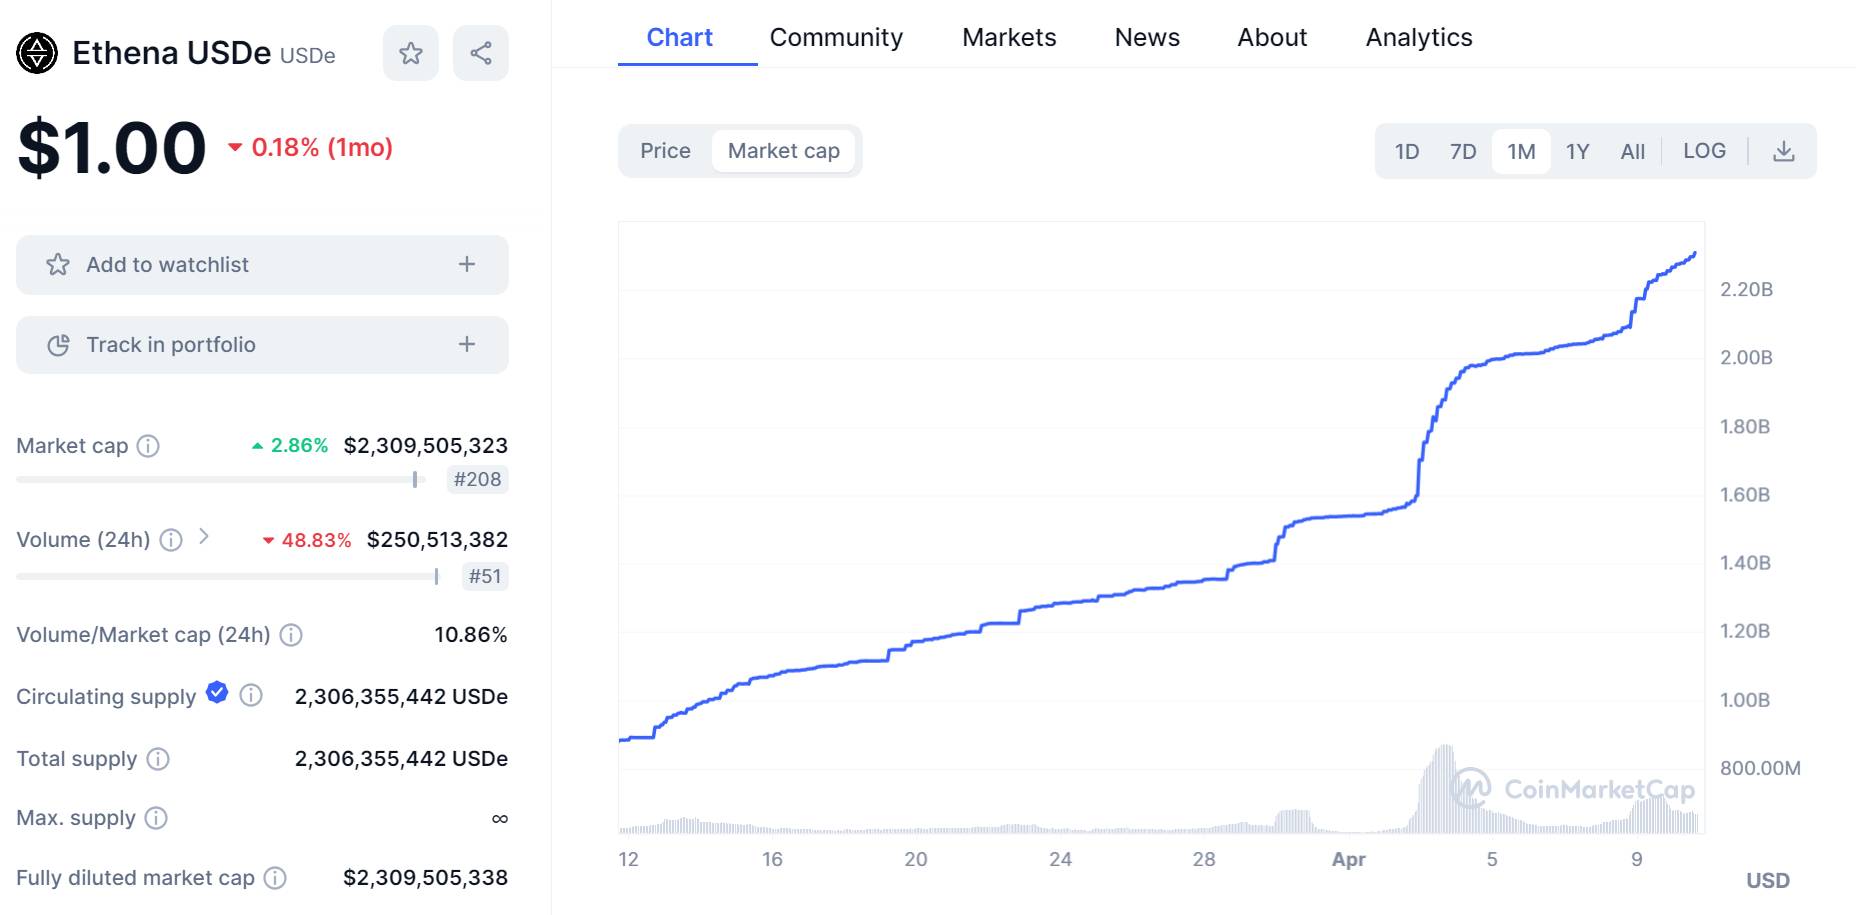Click the 48.83% volume change
This screenshot has height=915, width=1856.
307,541
